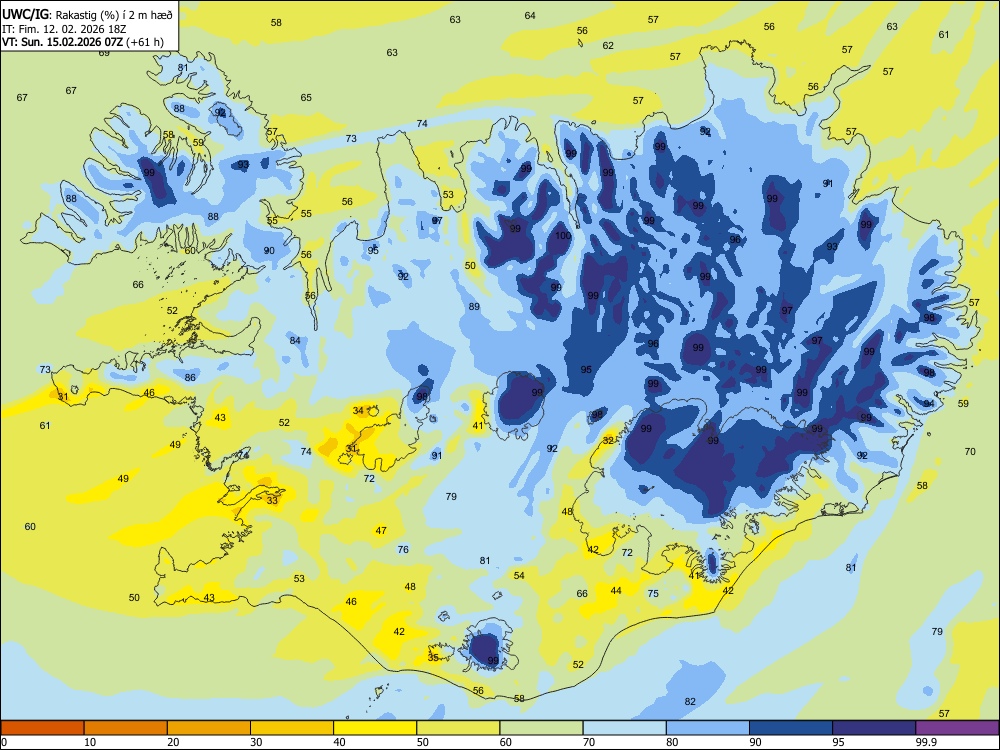The height and width of the screenshot is (750, 1000).
Task: Select the 70–80 pale blue legend swatch
Action: point(624,728)
